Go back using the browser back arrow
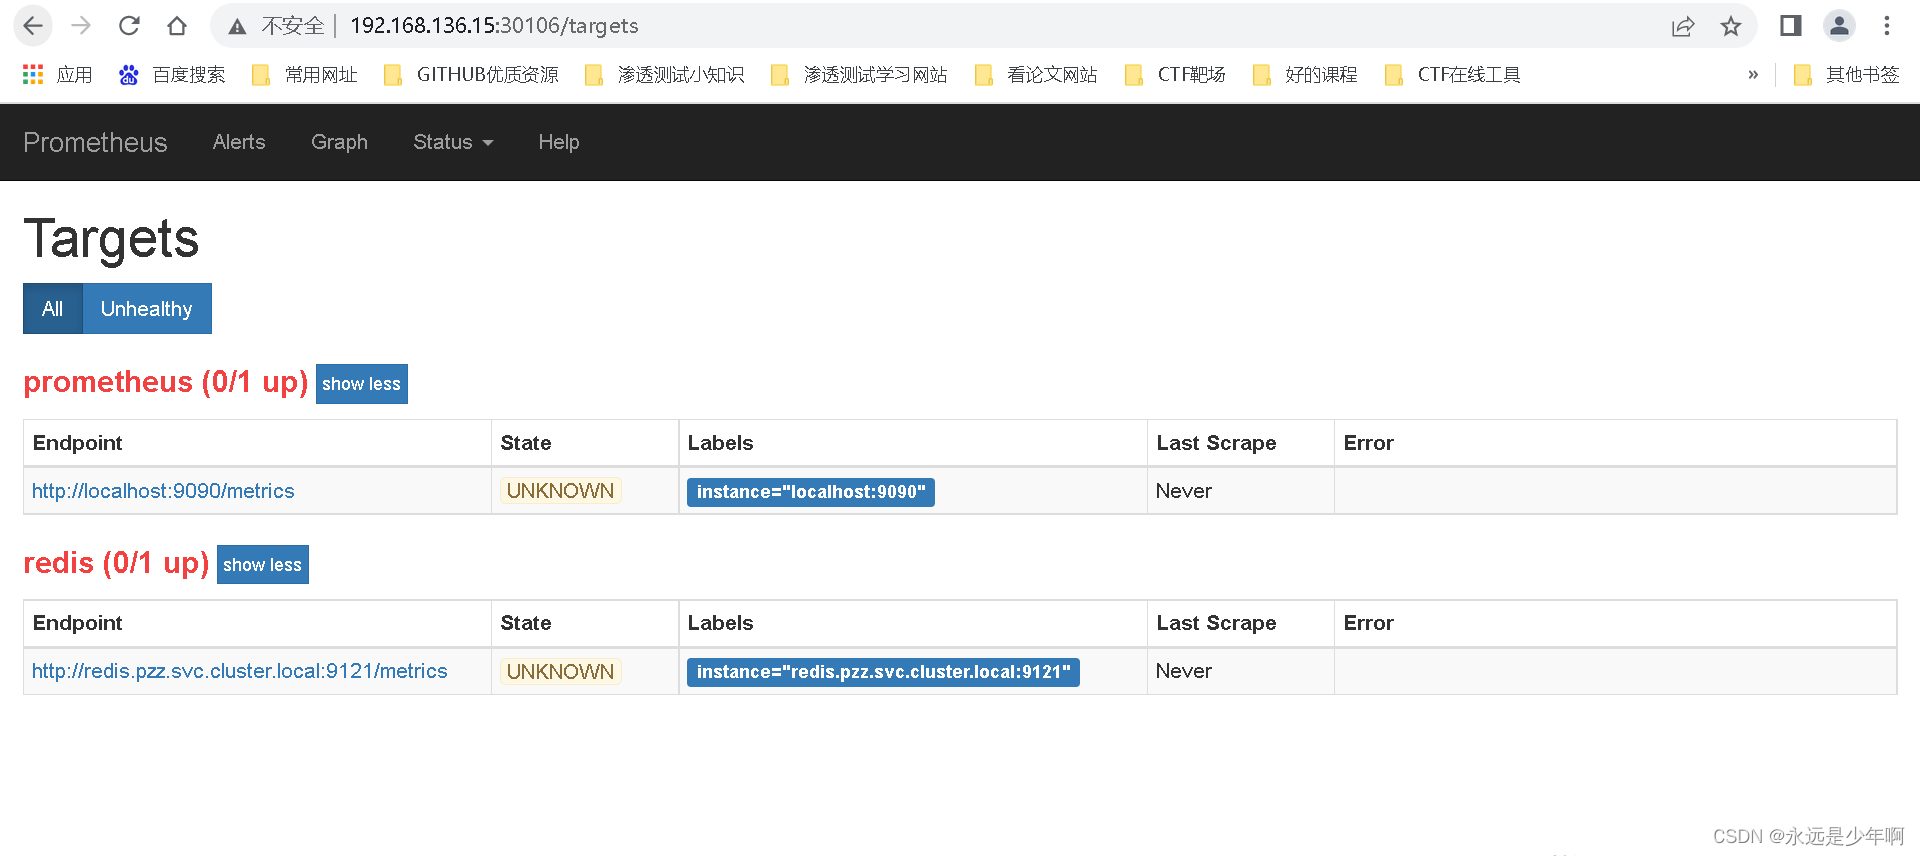Screen dimensions: 1920x856 click(33, 26)
